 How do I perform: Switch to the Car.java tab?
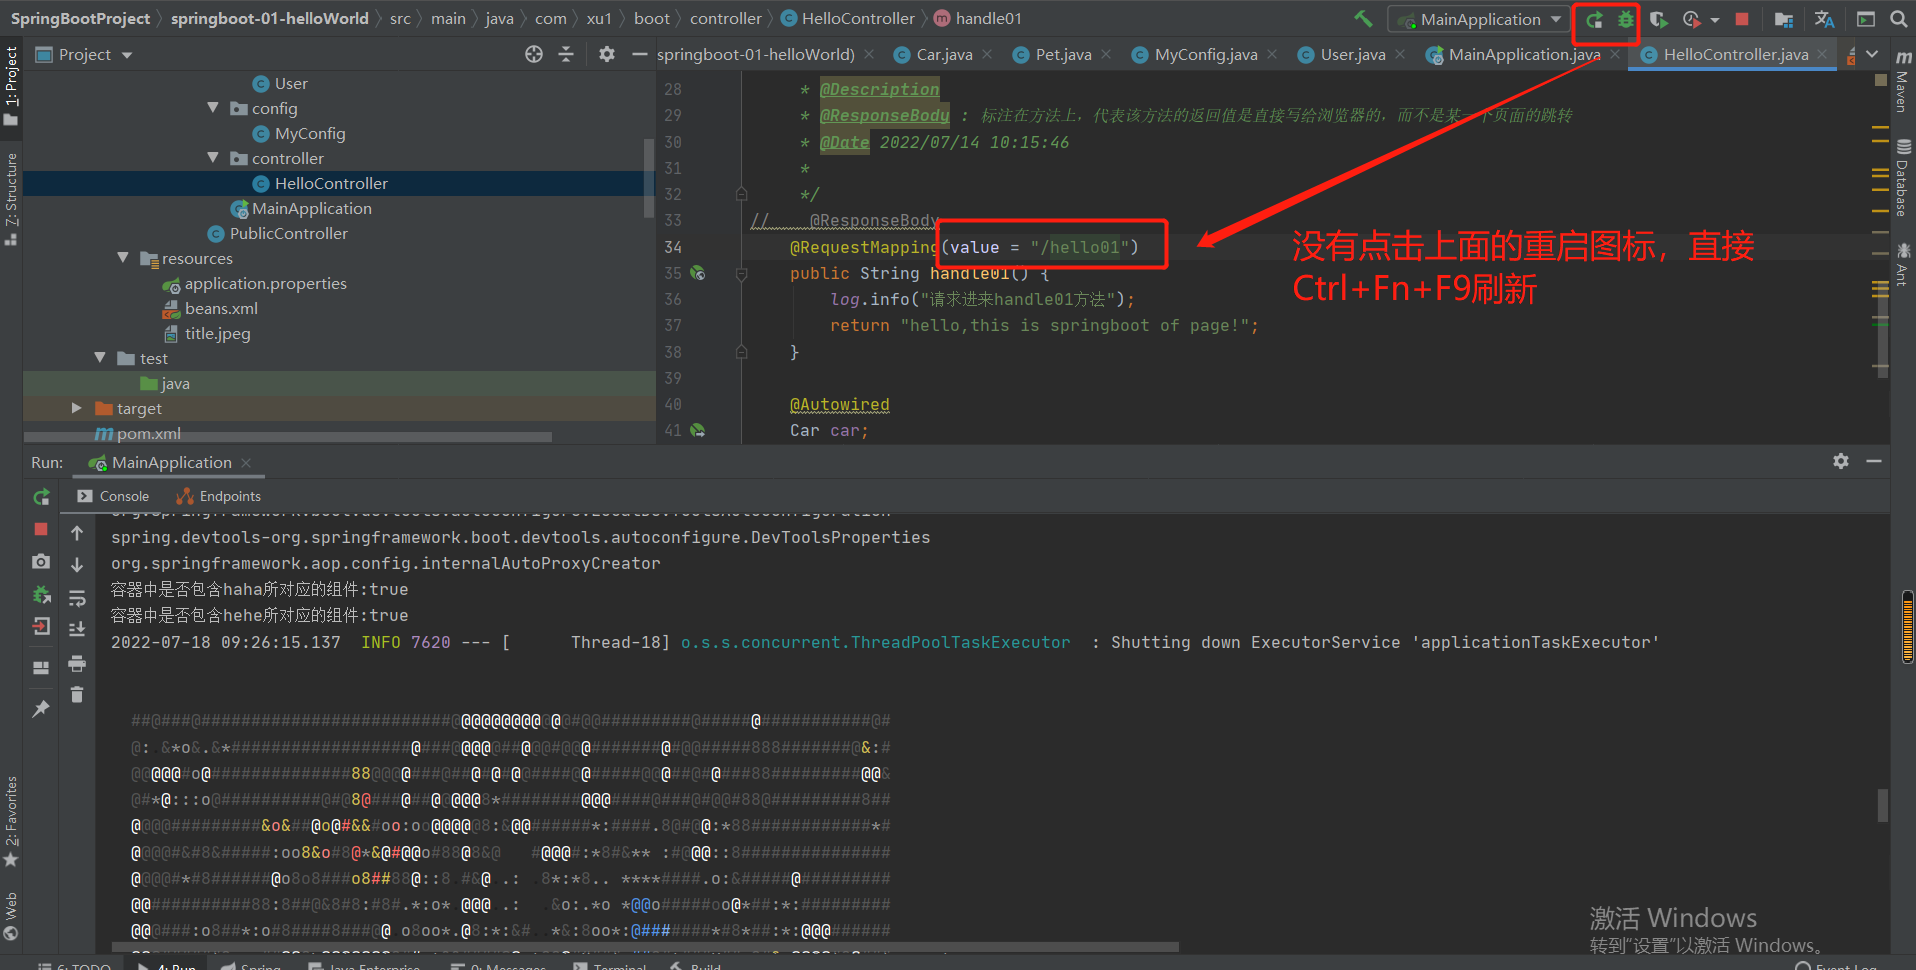[x=943, y=55]
